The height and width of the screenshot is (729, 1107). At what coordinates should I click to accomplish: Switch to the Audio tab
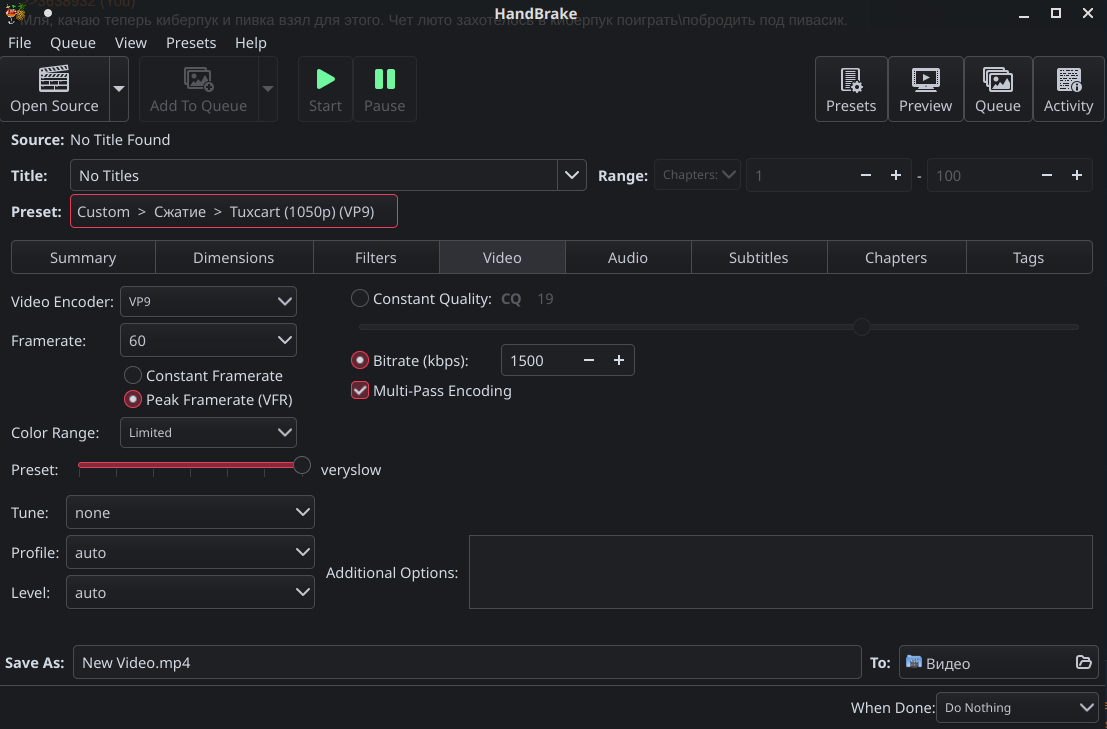point(627,258)
